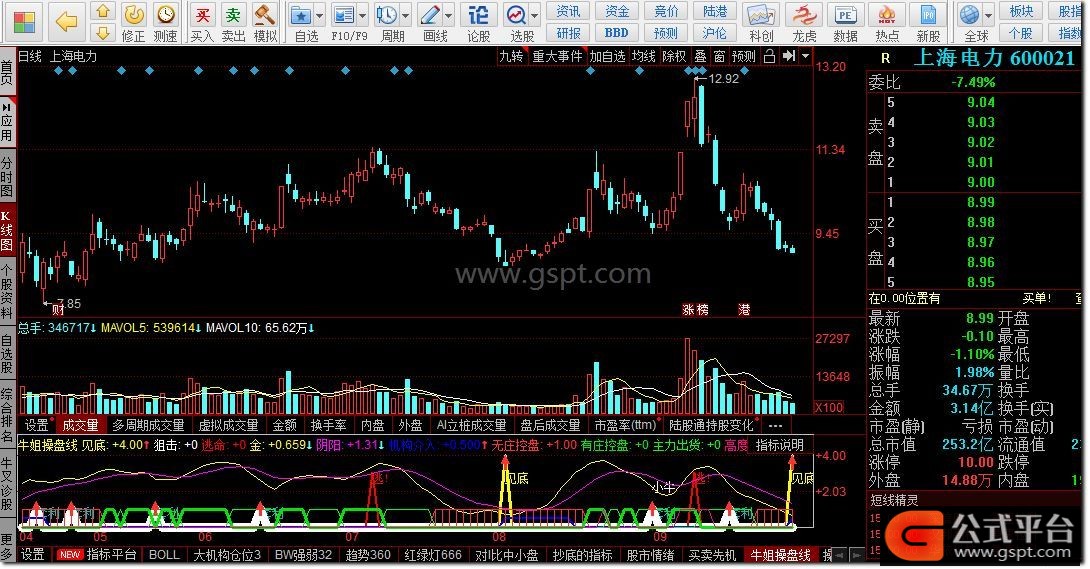Expand dropdown arrow next to 自选
1090x569 pixels.
(319, 15)
